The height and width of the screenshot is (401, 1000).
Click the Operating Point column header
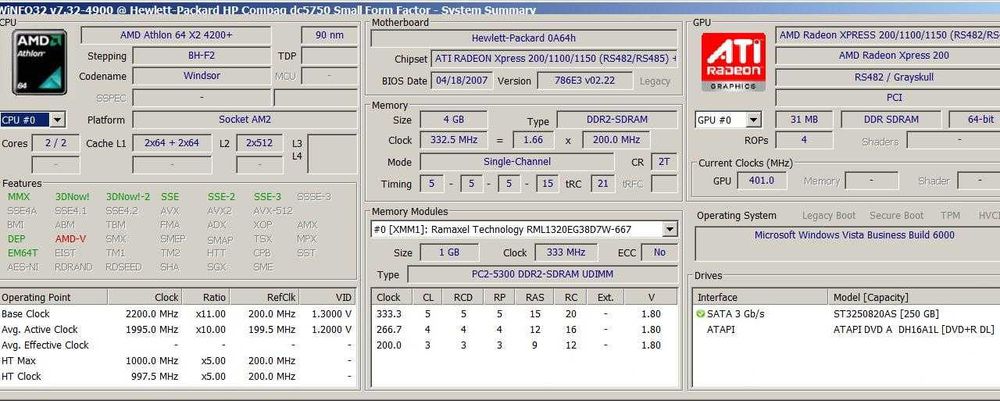[54, 297]
